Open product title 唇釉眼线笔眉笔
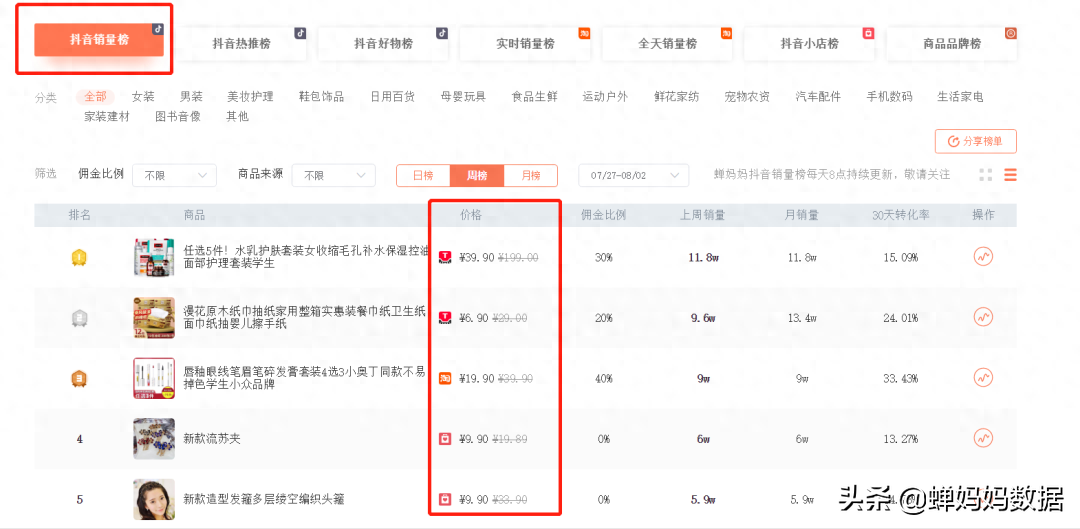This screenshot has width=1080, height=529. coord(304,378)
